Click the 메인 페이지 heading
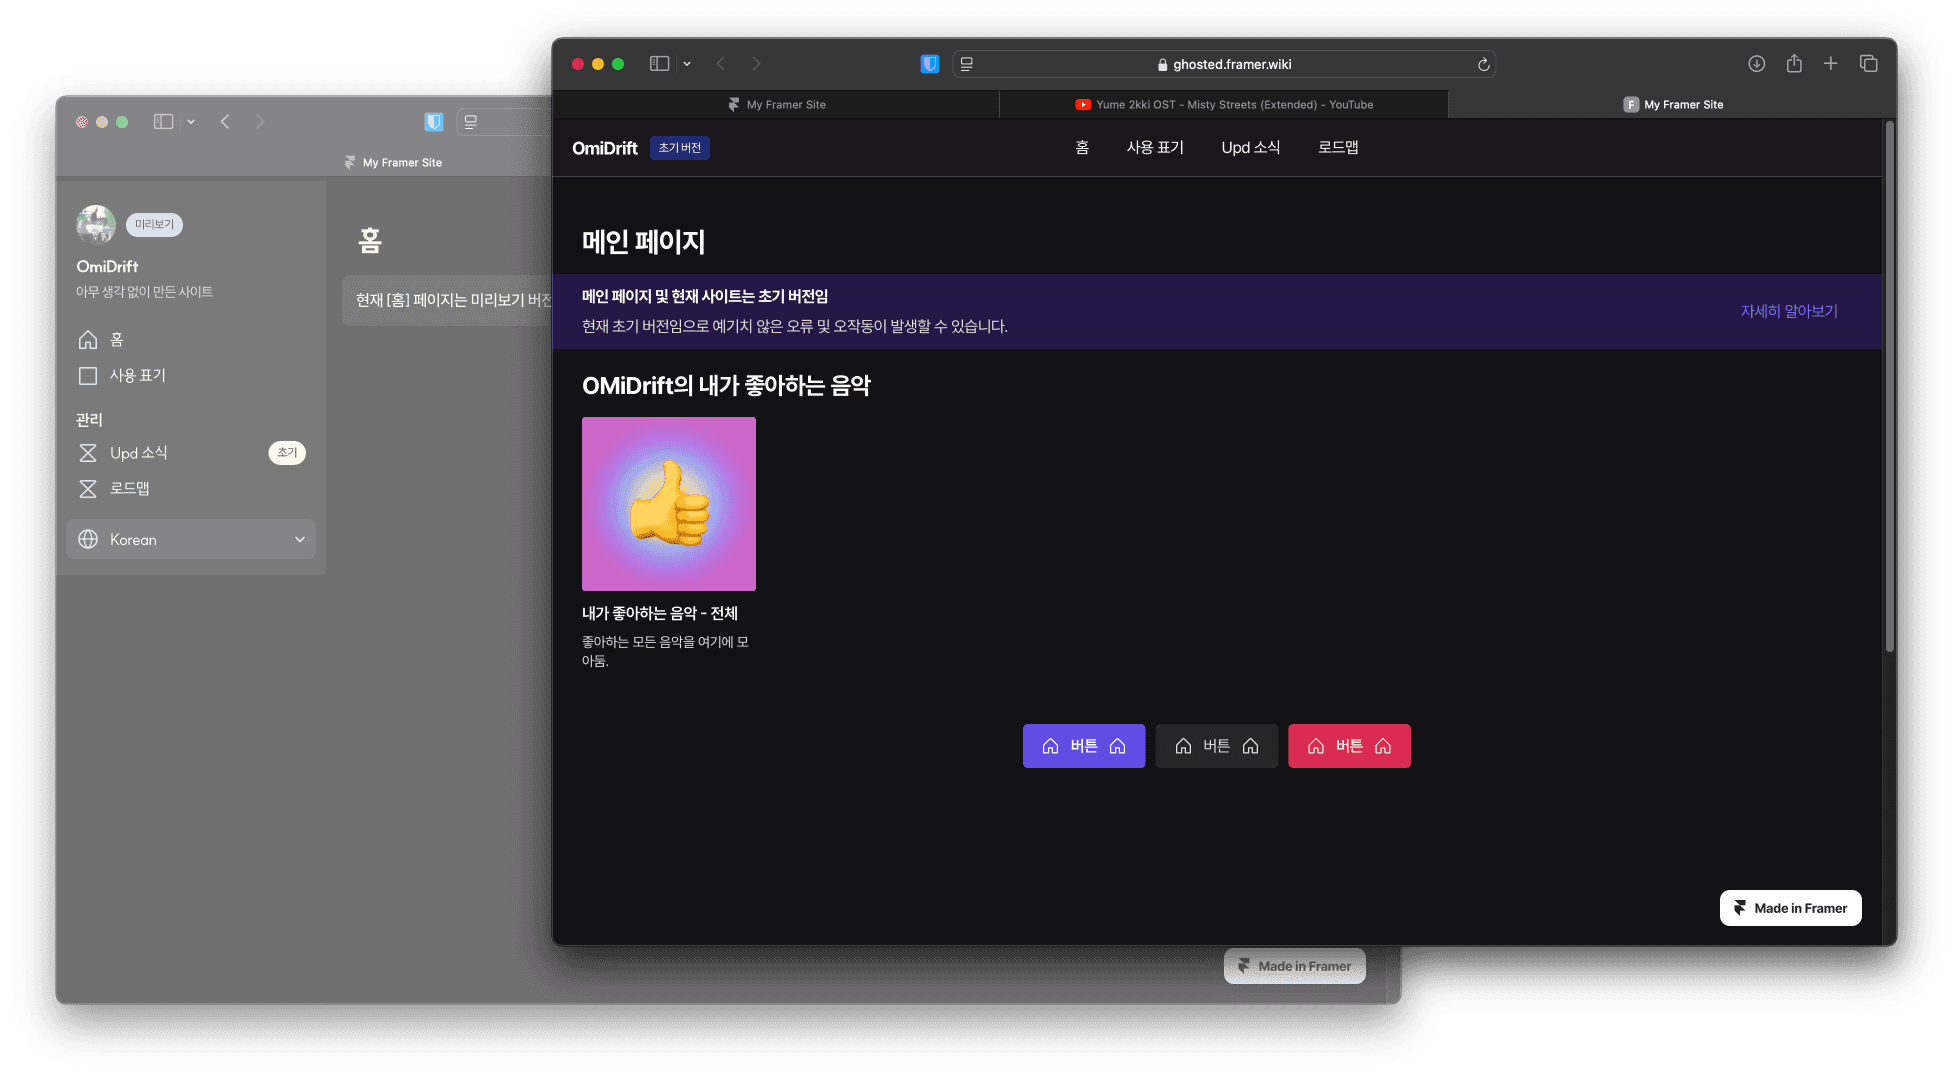The width and height of the screenshot is (1953, 1078). click(643, 241)
